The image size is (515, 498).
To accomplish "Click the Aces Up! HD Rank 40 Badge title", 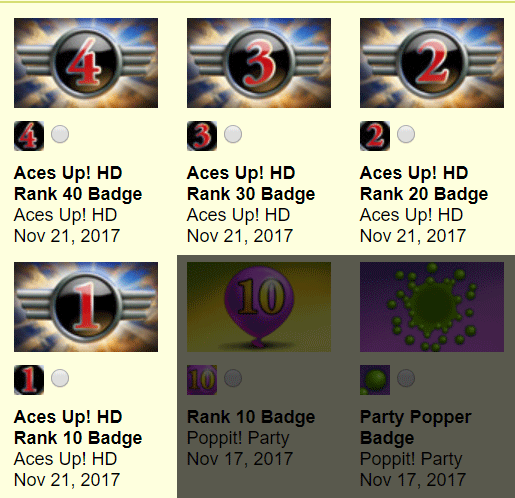I will 78,184.
